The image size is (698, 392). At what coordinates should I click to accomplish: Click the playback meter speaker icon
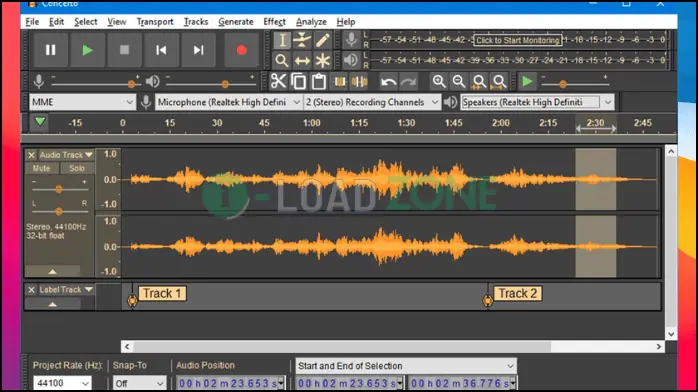pyautogui.click(x=351, y=60)
